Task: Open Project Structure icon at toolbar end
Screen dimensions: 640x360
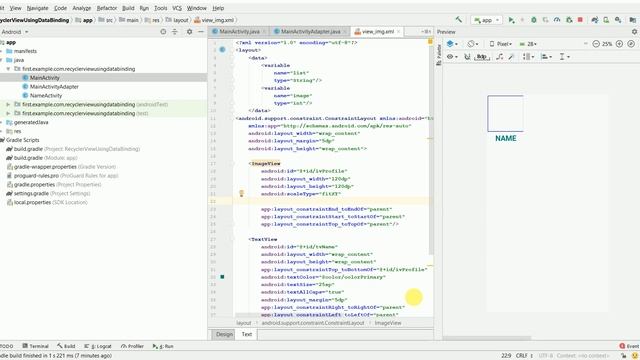Action: click(633, 20)
